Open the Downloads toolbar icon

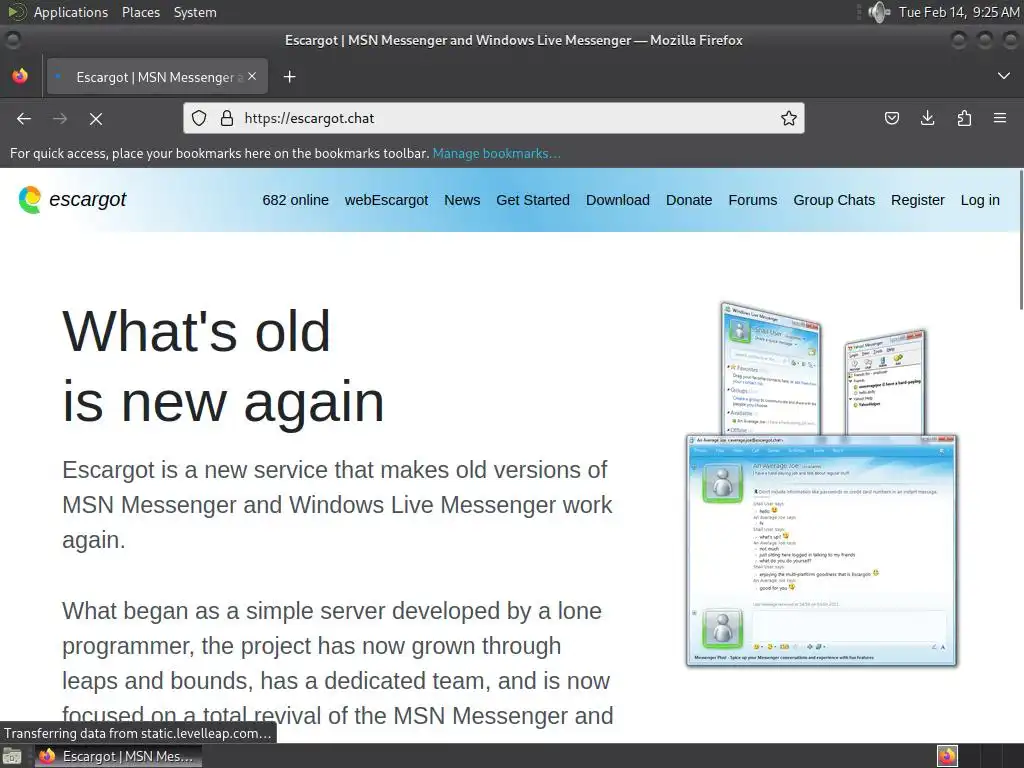927,118
